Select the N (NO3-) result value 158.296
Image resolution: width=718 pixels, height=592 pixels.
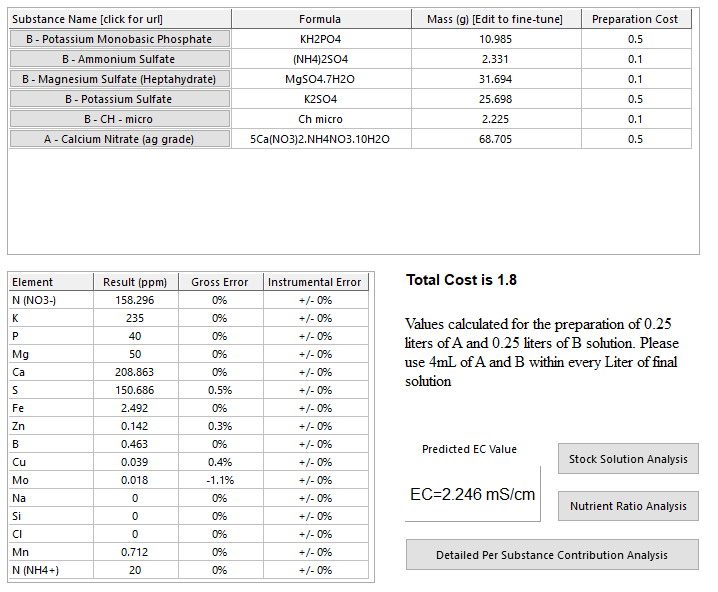[136, 300]
